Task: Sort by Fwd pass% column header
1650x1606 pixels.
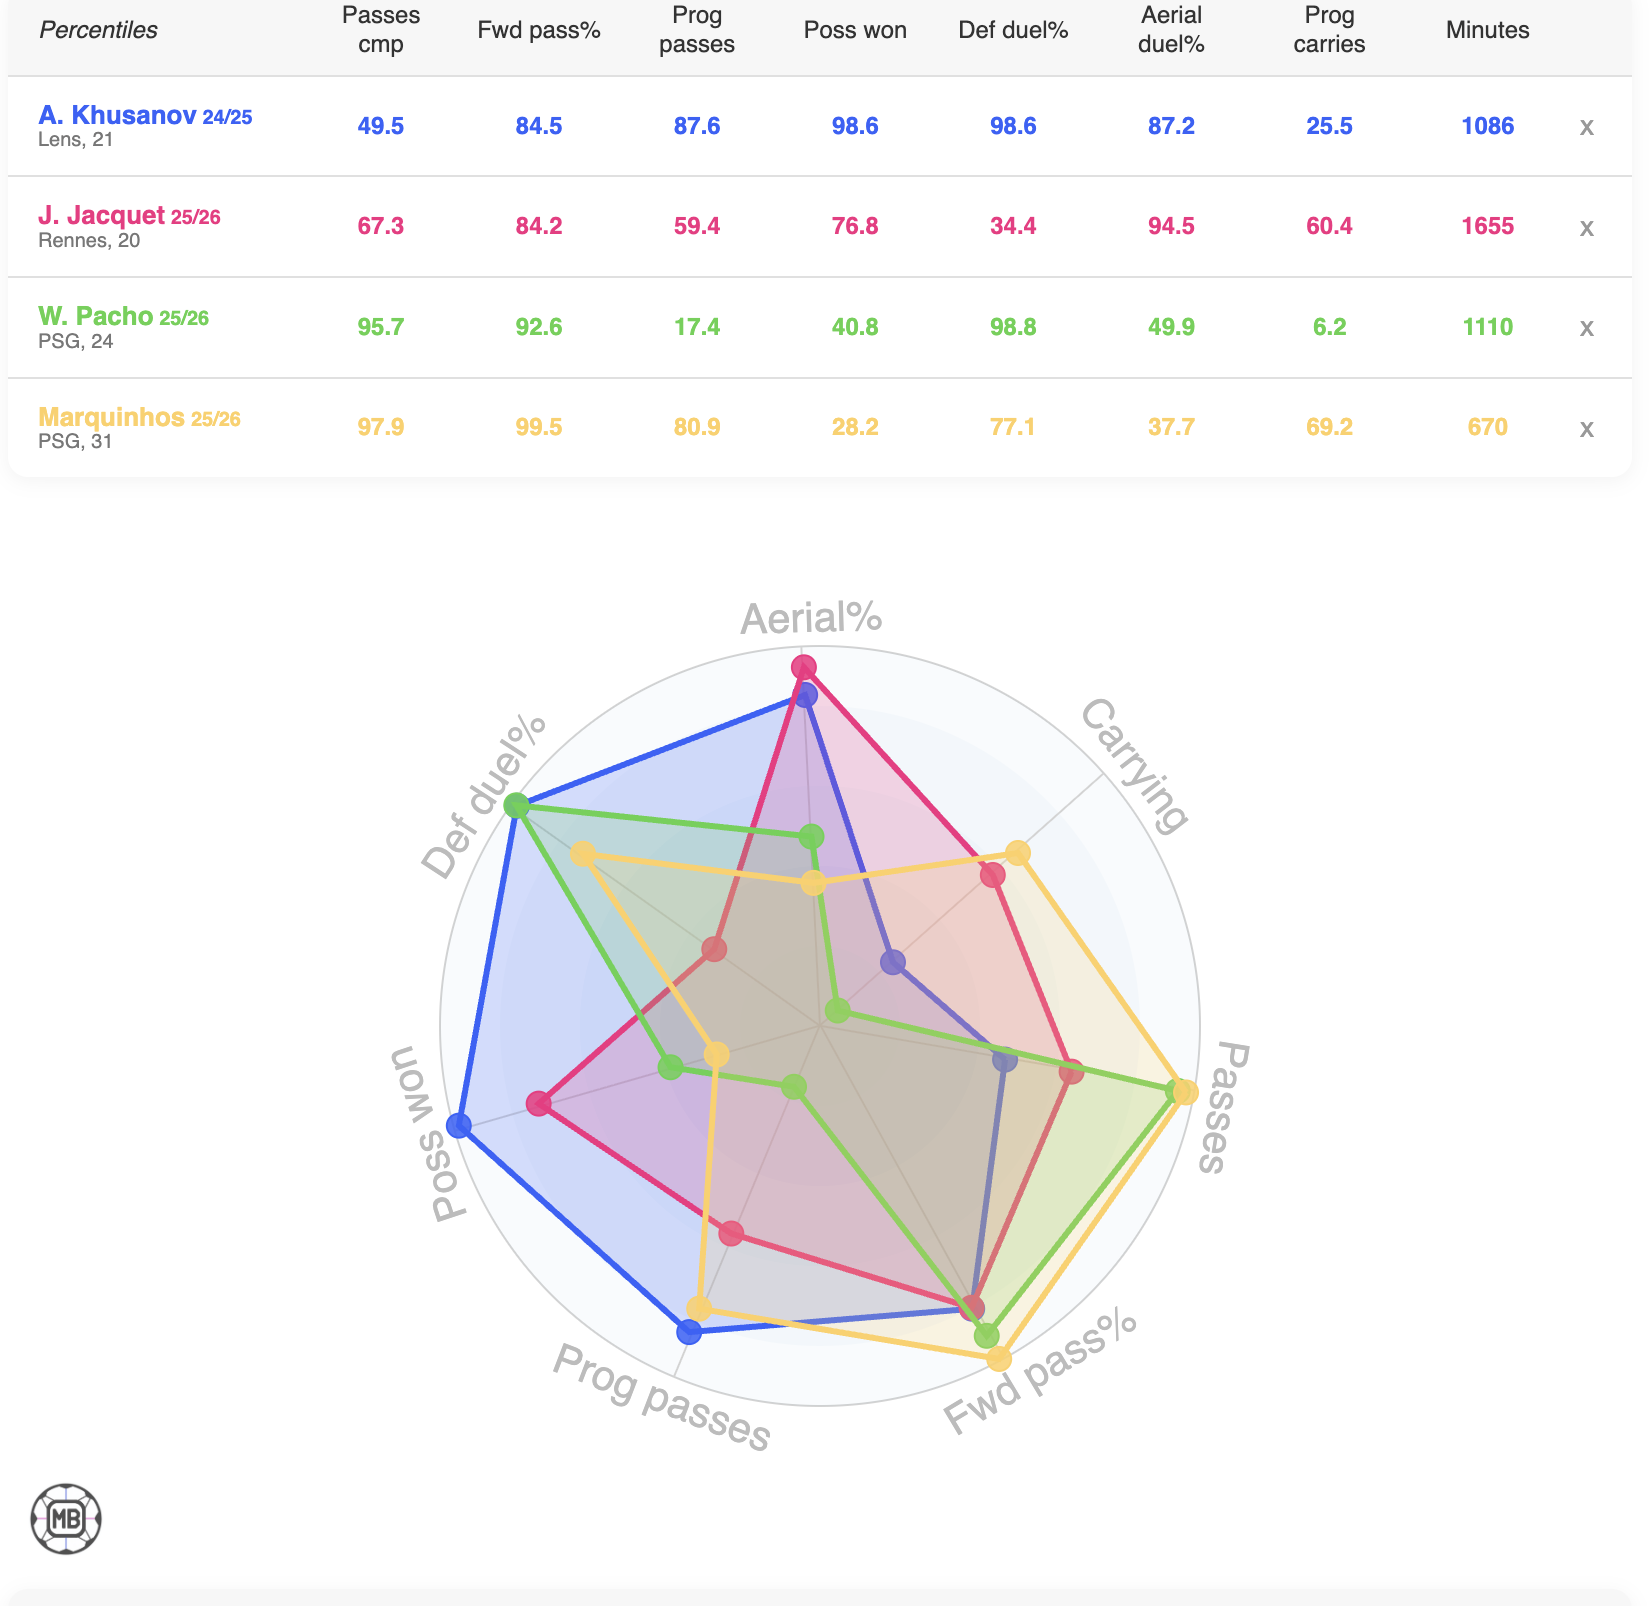Action: [x=539, y=30]
